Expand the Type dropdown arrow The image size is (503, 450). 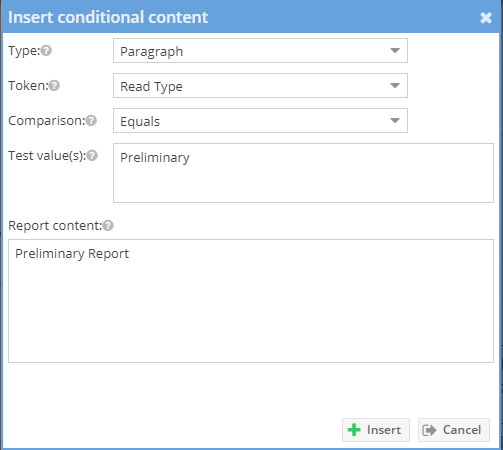coord(395,51)
